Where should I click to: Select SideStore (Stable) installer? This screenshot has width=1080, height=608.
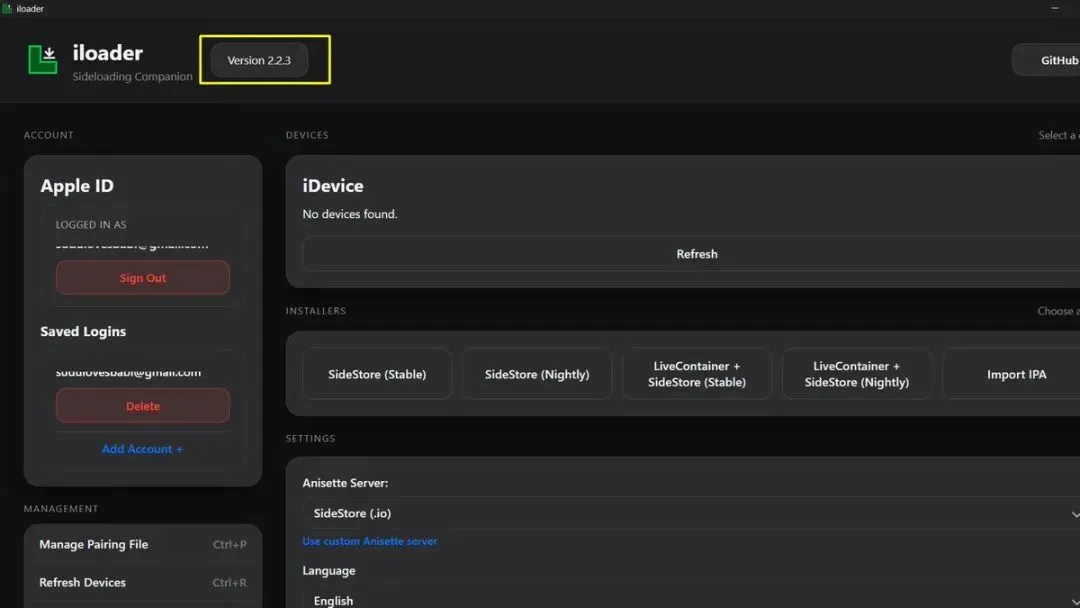(377, 374)
